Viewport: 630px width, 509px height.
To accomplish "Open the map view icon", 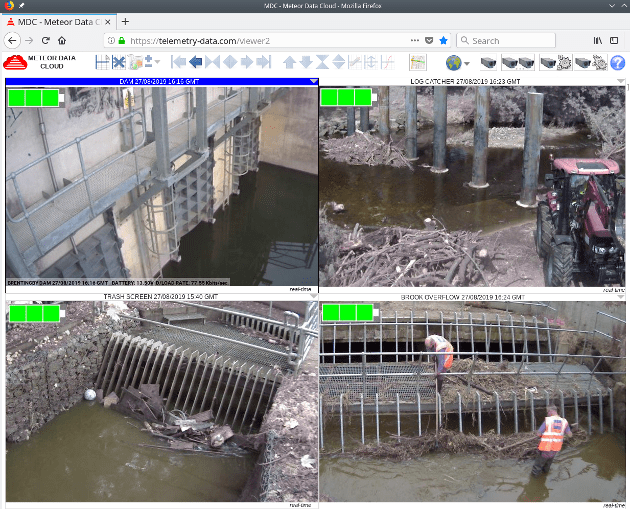I will click(418, 62).
